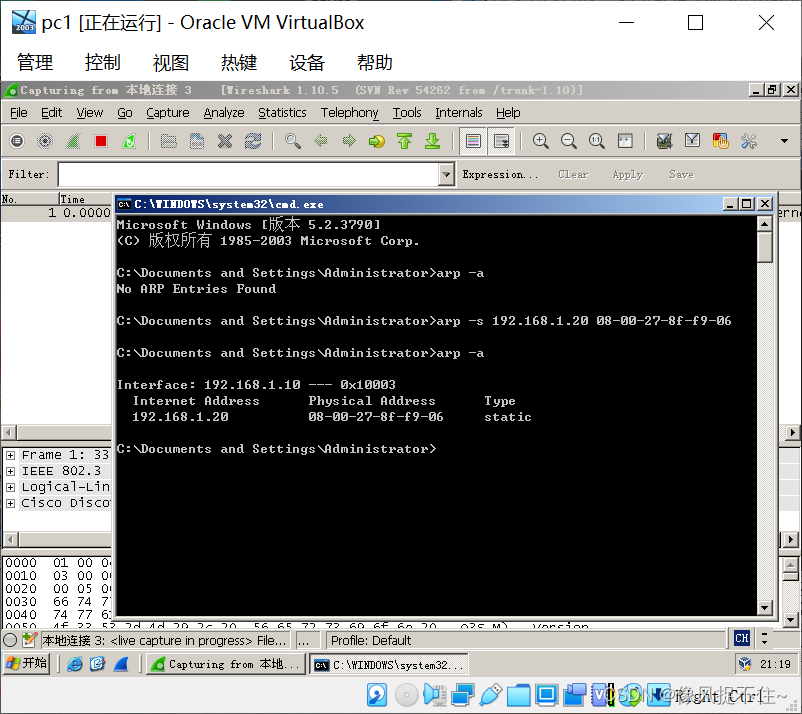Click VirtualBox shared folders status icon
This screenshot has width=802, height=714.
pyautogui.click(x=518, y=695)
